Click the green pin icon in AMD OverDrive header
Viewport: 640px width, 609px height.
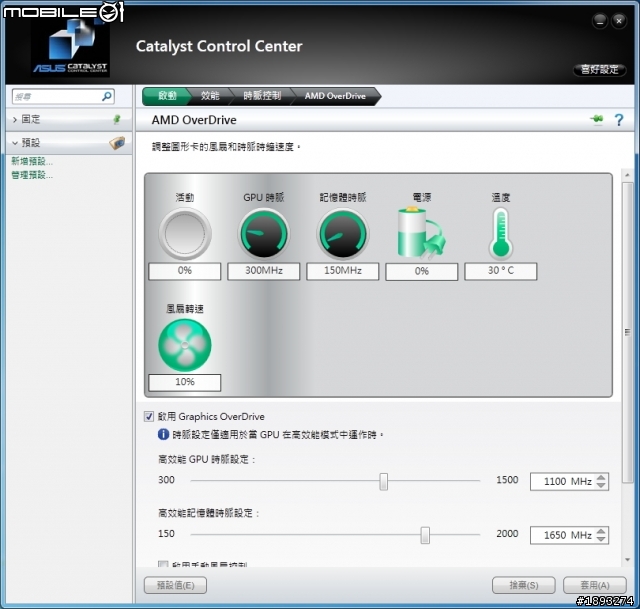coord(597,119)
